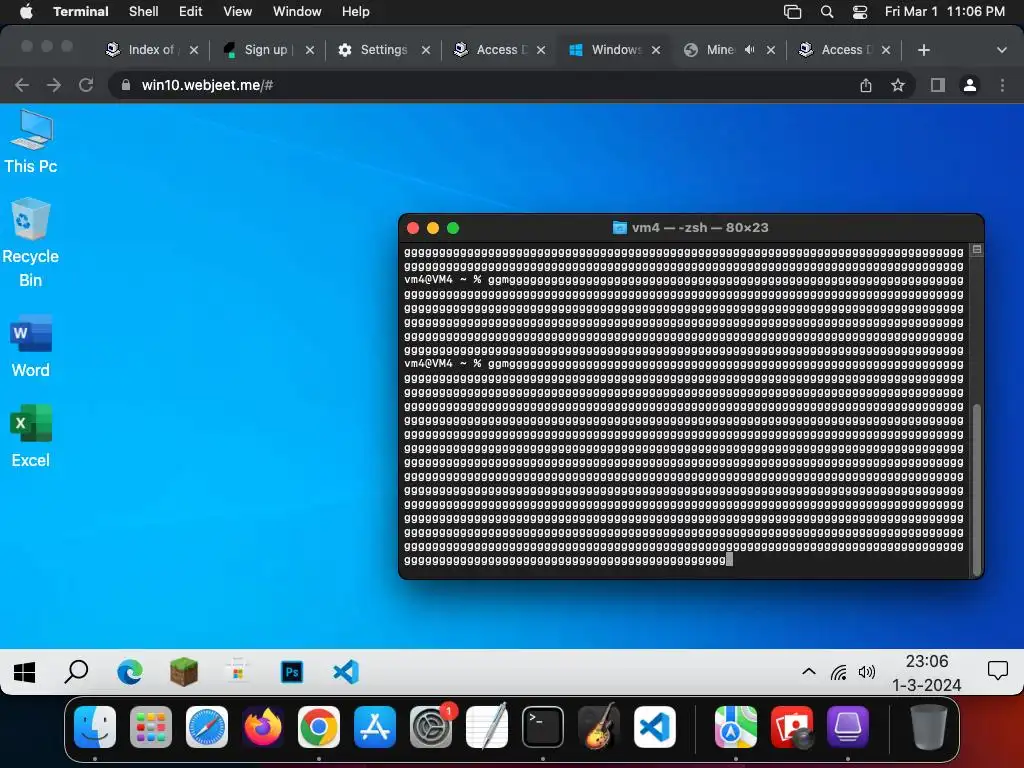Expand the tab search dropdown chevron
Image resolution: width=1024 pixels, height=768 pixels.
(1002, 50)
